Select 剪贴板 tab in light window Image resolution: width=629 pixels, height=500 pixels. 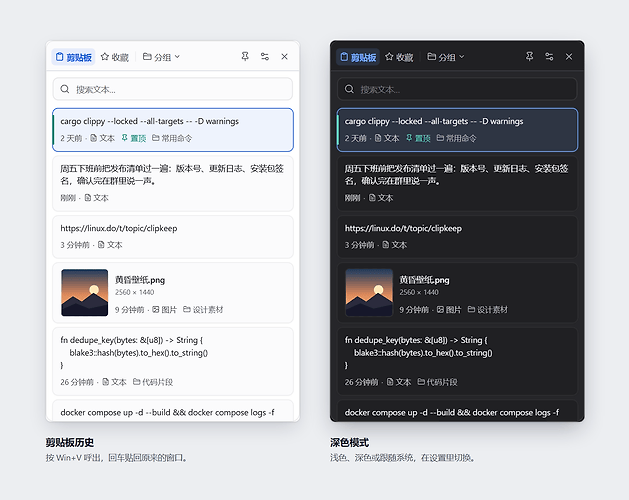click(x=73, y=57)
